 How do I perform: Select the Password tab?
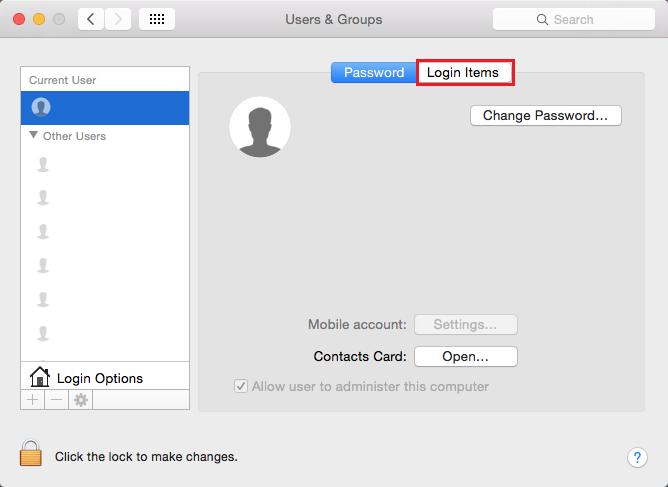pos(374,72)
